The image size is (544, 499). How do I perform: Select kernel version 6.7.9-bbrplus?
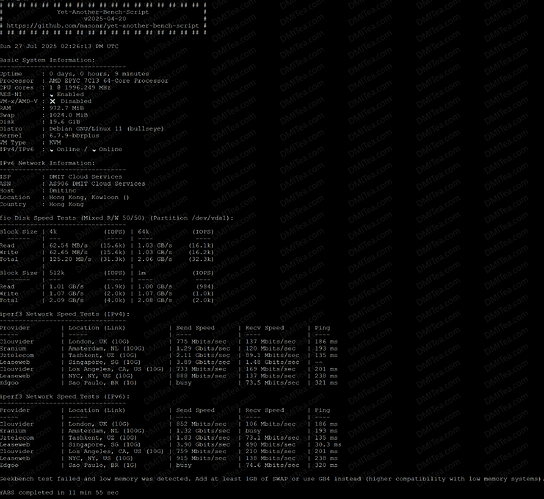pos(74,136)
